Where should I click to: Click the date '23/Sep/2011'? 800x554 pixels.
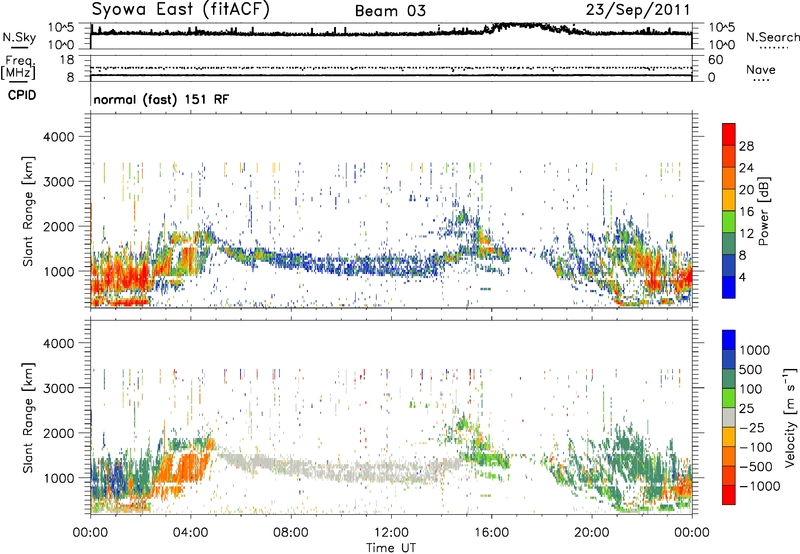click(x=638, y=10)
